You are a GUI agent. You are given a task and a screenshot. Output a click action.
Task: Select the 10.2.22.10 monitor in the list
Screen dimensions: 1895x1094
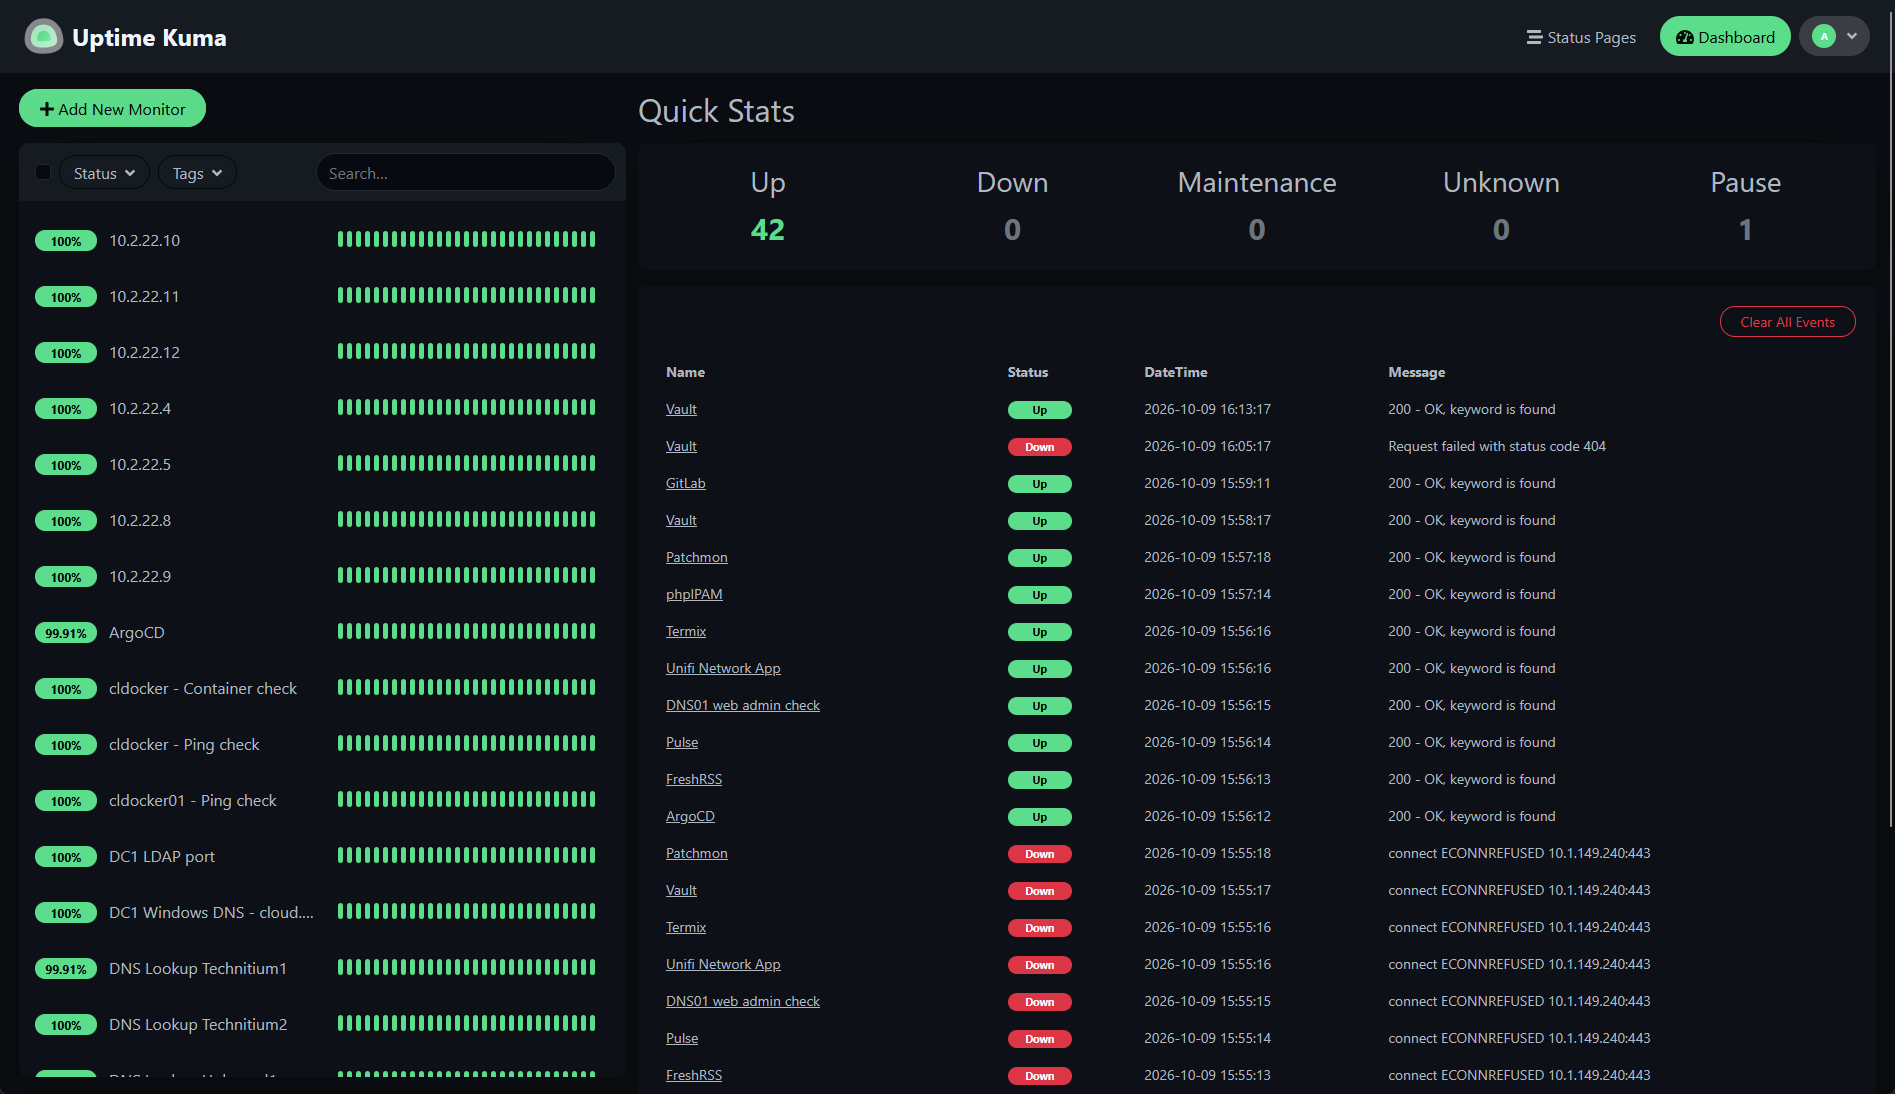322,240
